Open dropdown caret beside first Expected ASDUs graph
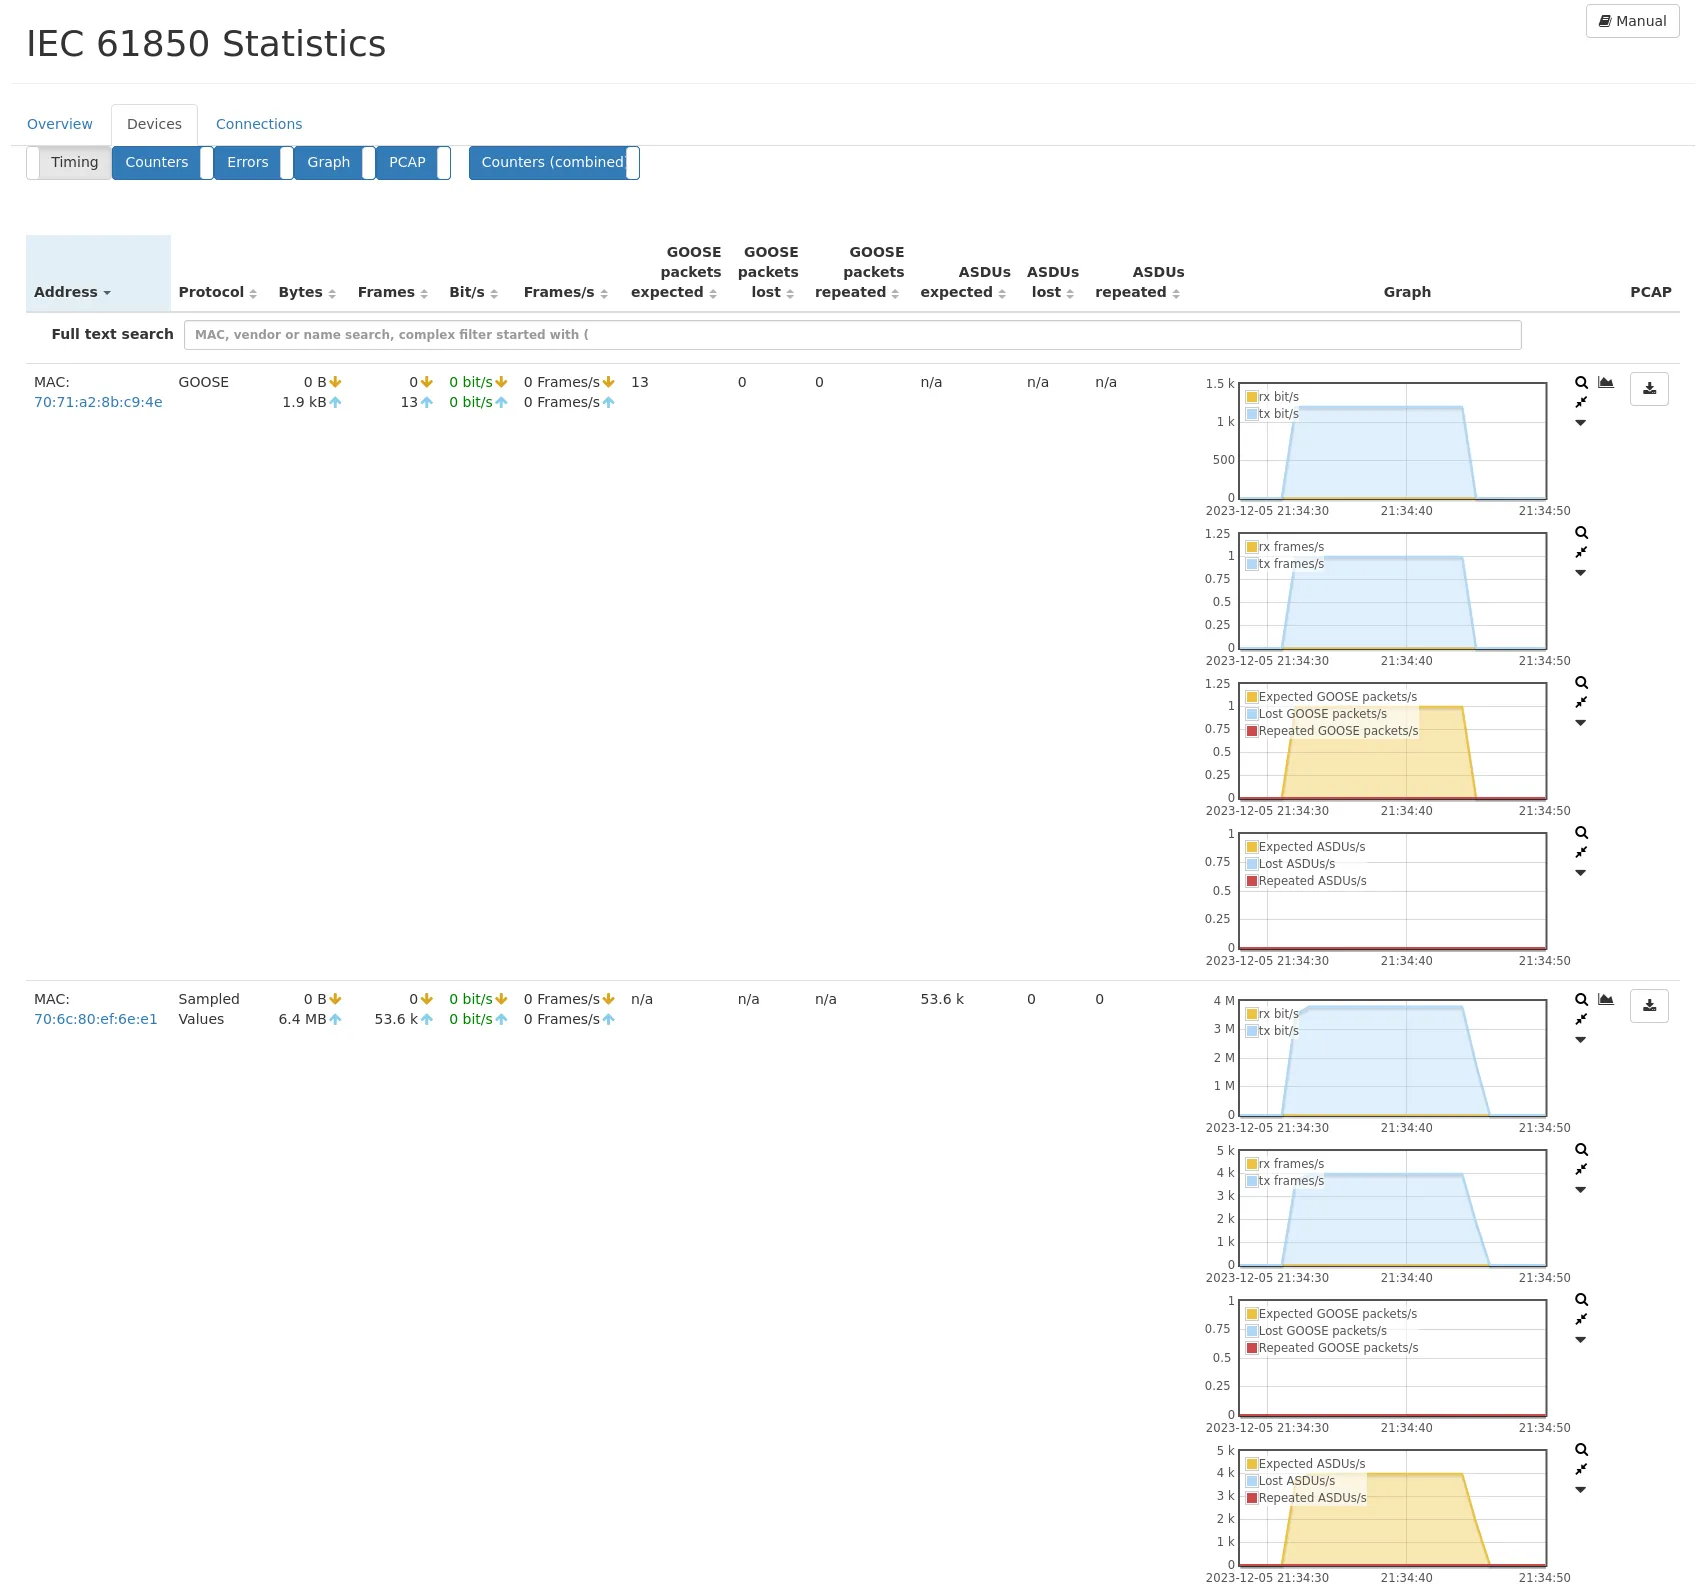The width and height of the screenshot is (1700, 1590). [x=1581, y=873]
